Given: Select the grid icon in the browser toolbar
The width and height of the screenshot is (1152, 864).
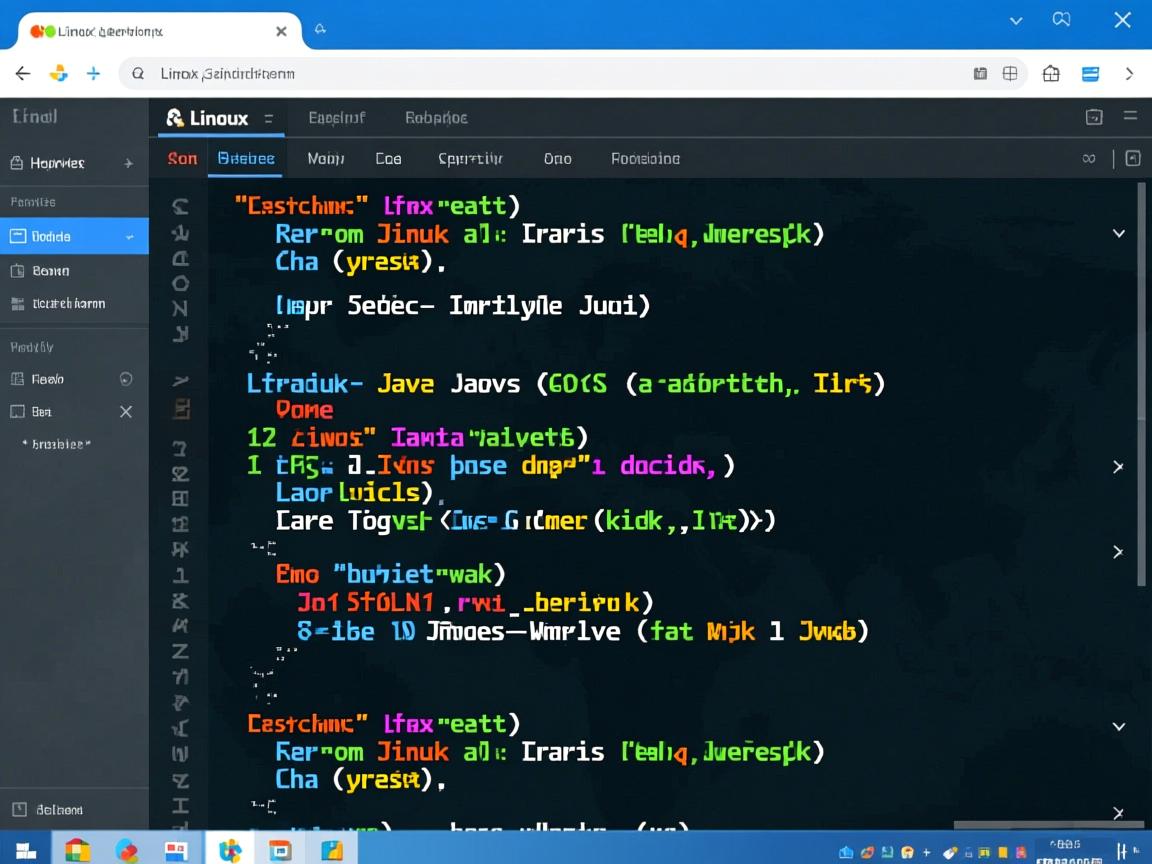Looking at the screenshot, I should (1010, 73).
